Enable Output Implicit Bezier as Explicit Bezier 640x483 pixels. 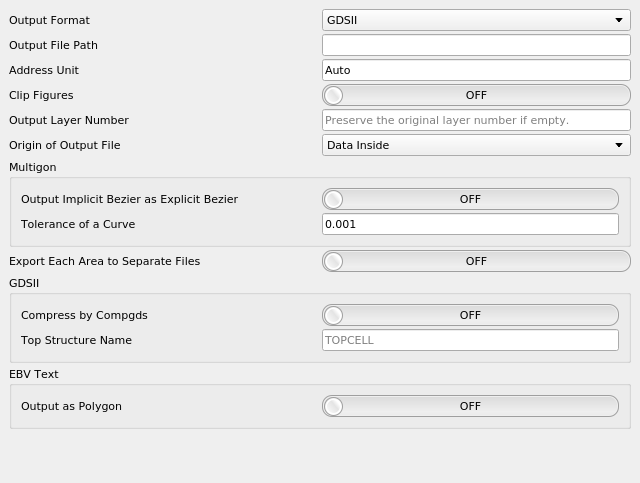click(x=470, y=199)
